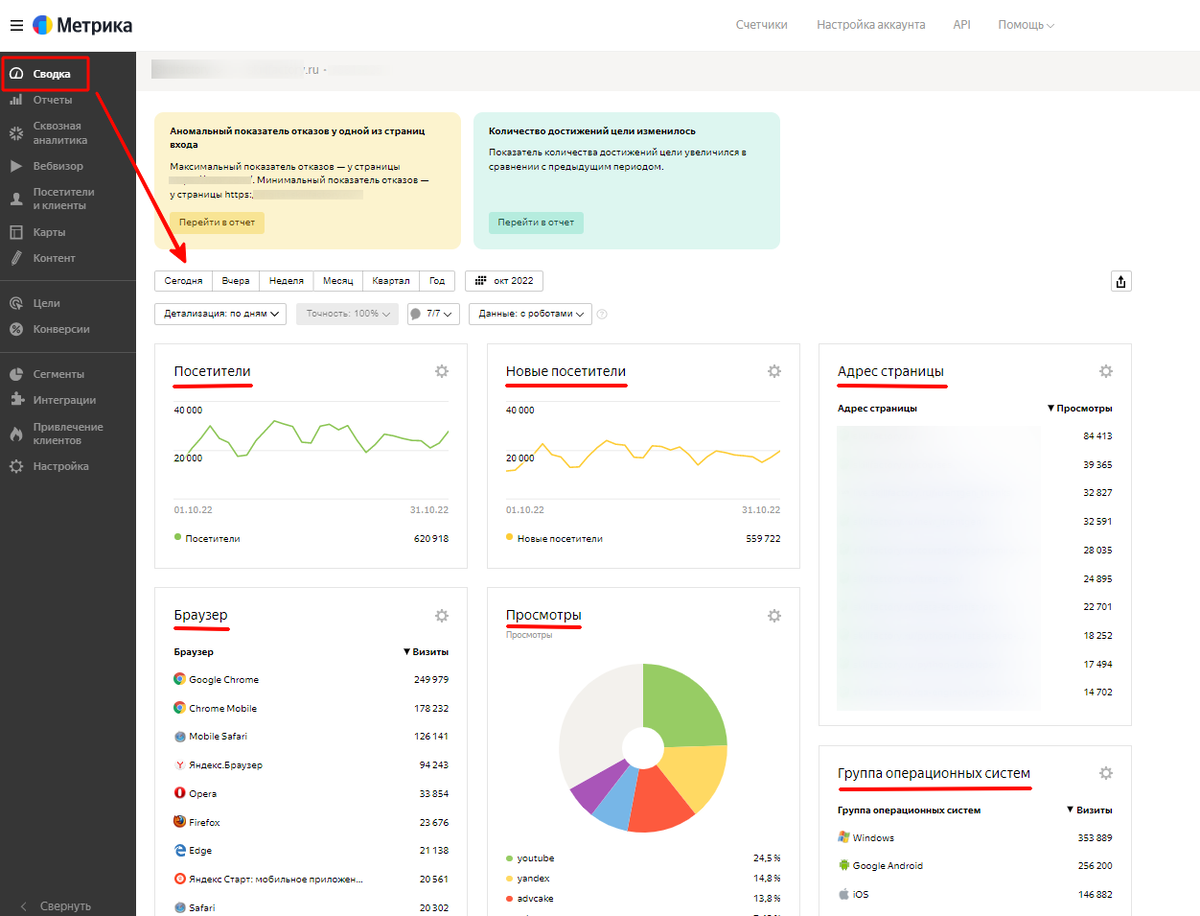Image resolution: width=1200 pixels, height=916 pixels.
Task: Select the Год period tab
Action: (x=437, y=281)
